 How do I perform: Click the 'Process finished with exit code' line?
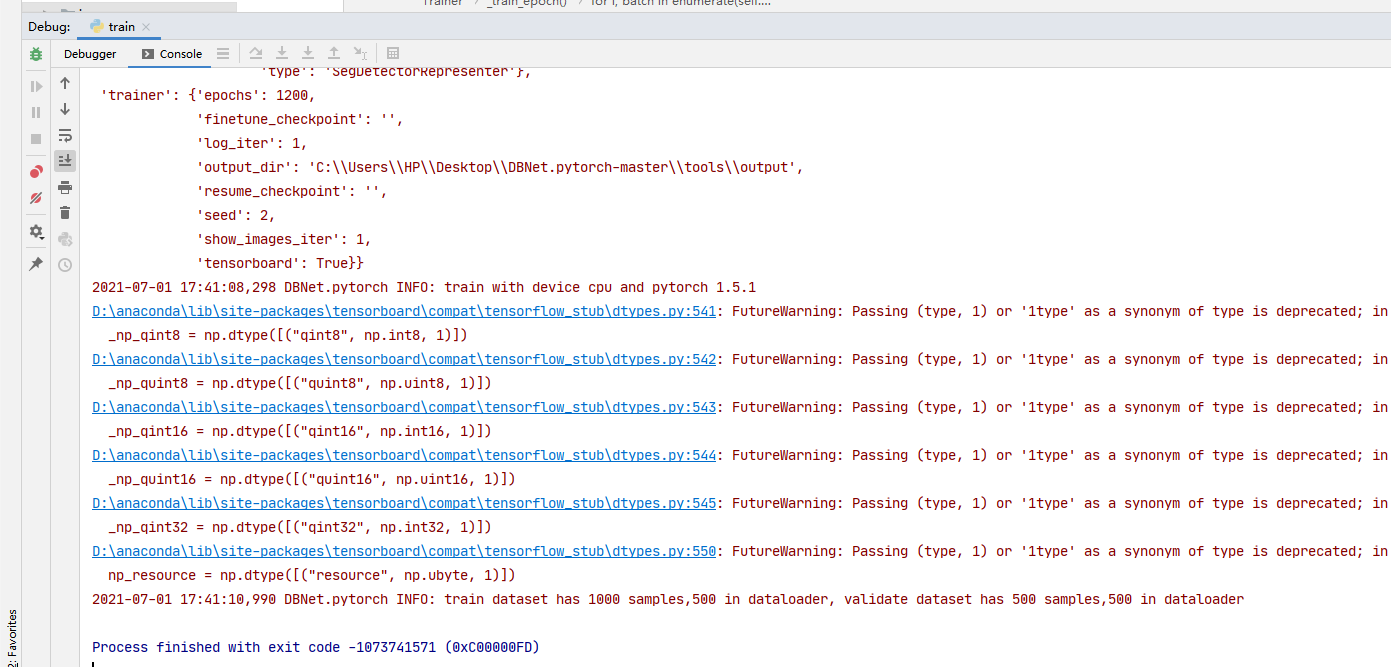[x=316, y=647]
